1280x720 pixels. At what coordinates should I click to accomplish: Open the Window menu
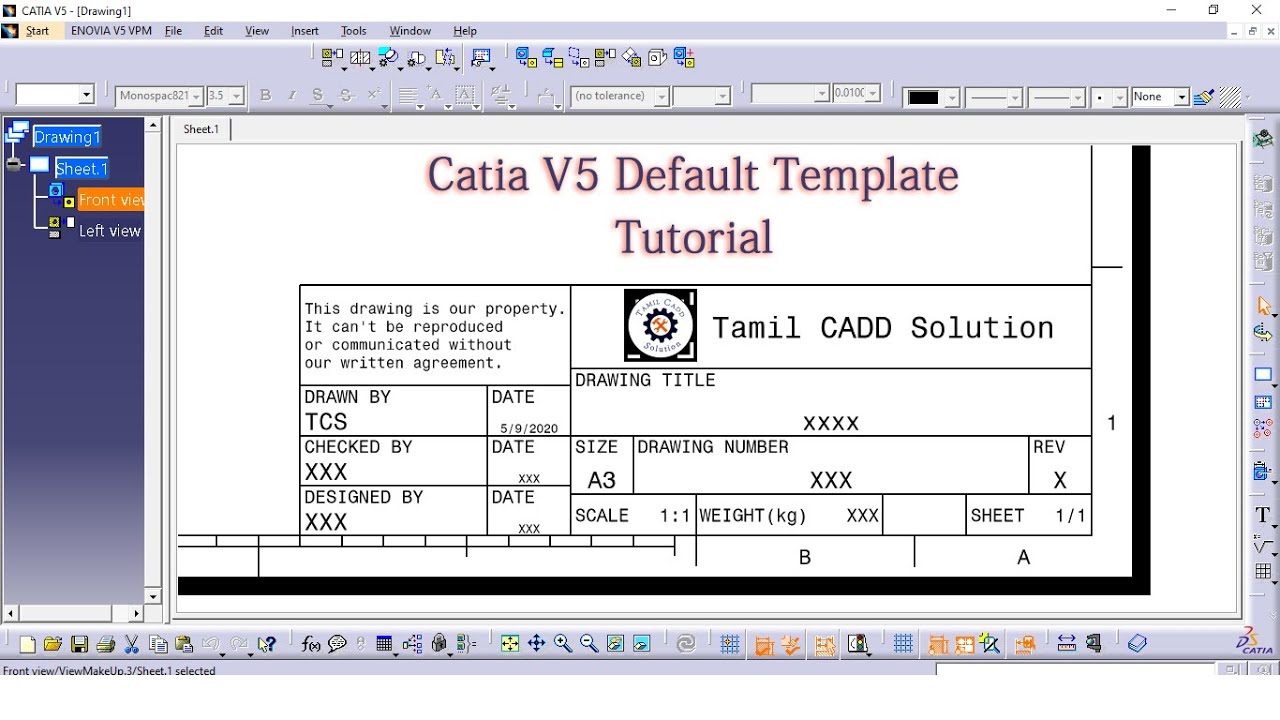(x=410, y=31)
